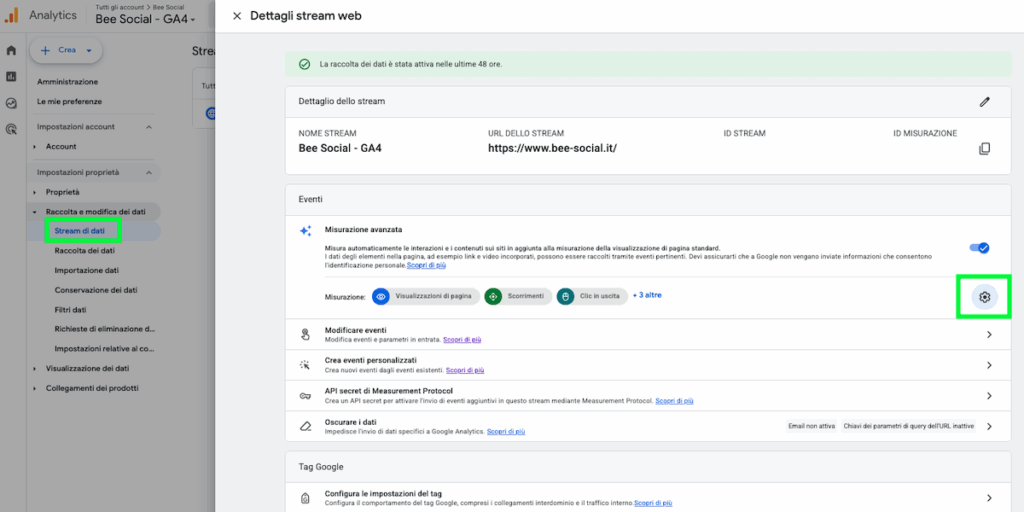Open Reports icon in left rail
Screen dimensions: 1024x512
[x=11, y=76]
